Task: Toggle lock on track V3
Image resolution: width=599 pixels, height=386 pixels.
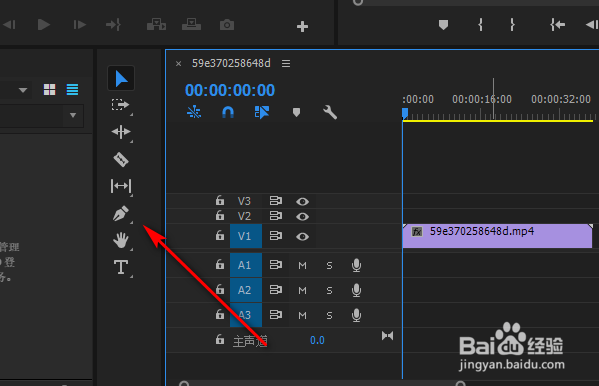Action: click(220, 200)
